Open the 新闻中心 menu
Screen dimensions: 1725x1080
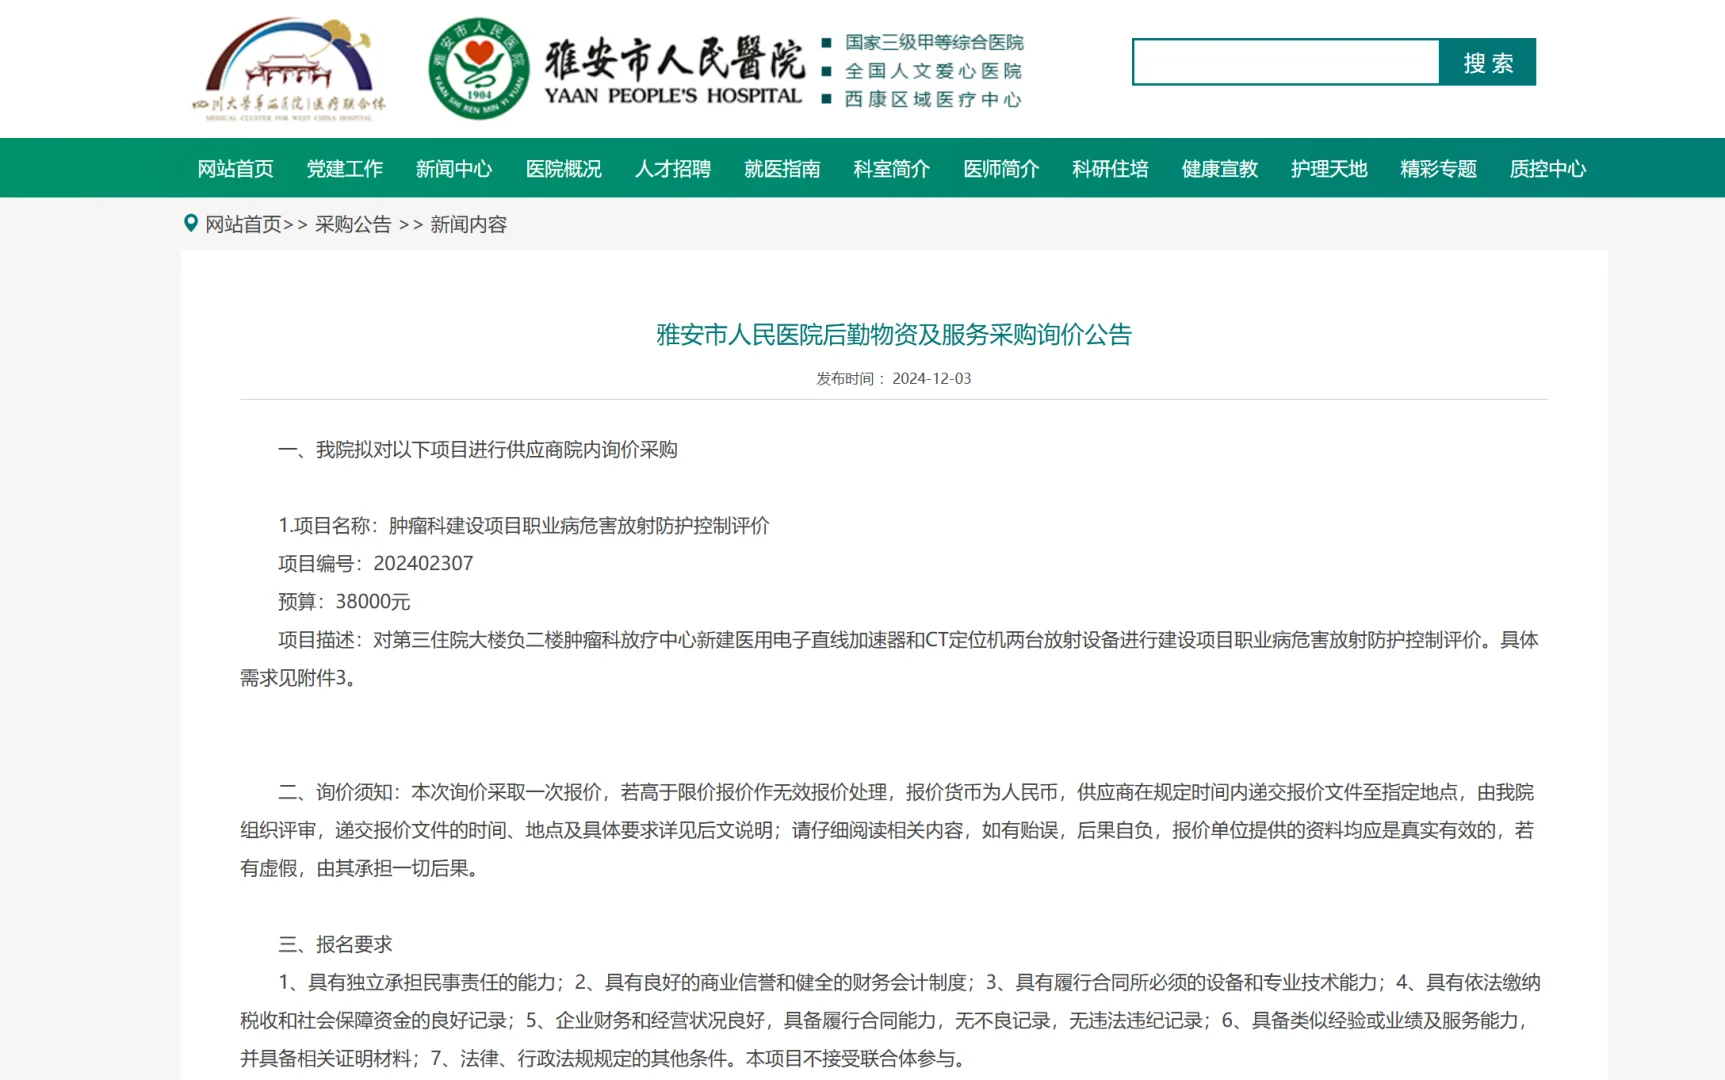pos(454,169)
